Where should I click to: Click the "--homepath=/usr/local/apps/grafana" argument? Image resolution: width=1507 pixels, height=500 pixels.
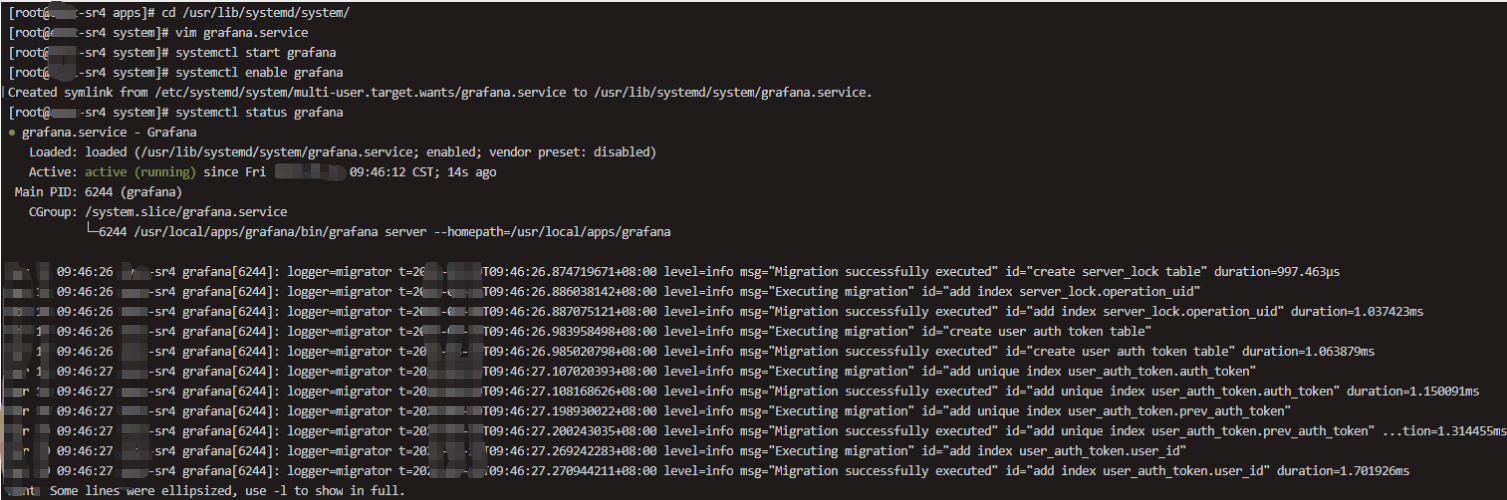552,232
